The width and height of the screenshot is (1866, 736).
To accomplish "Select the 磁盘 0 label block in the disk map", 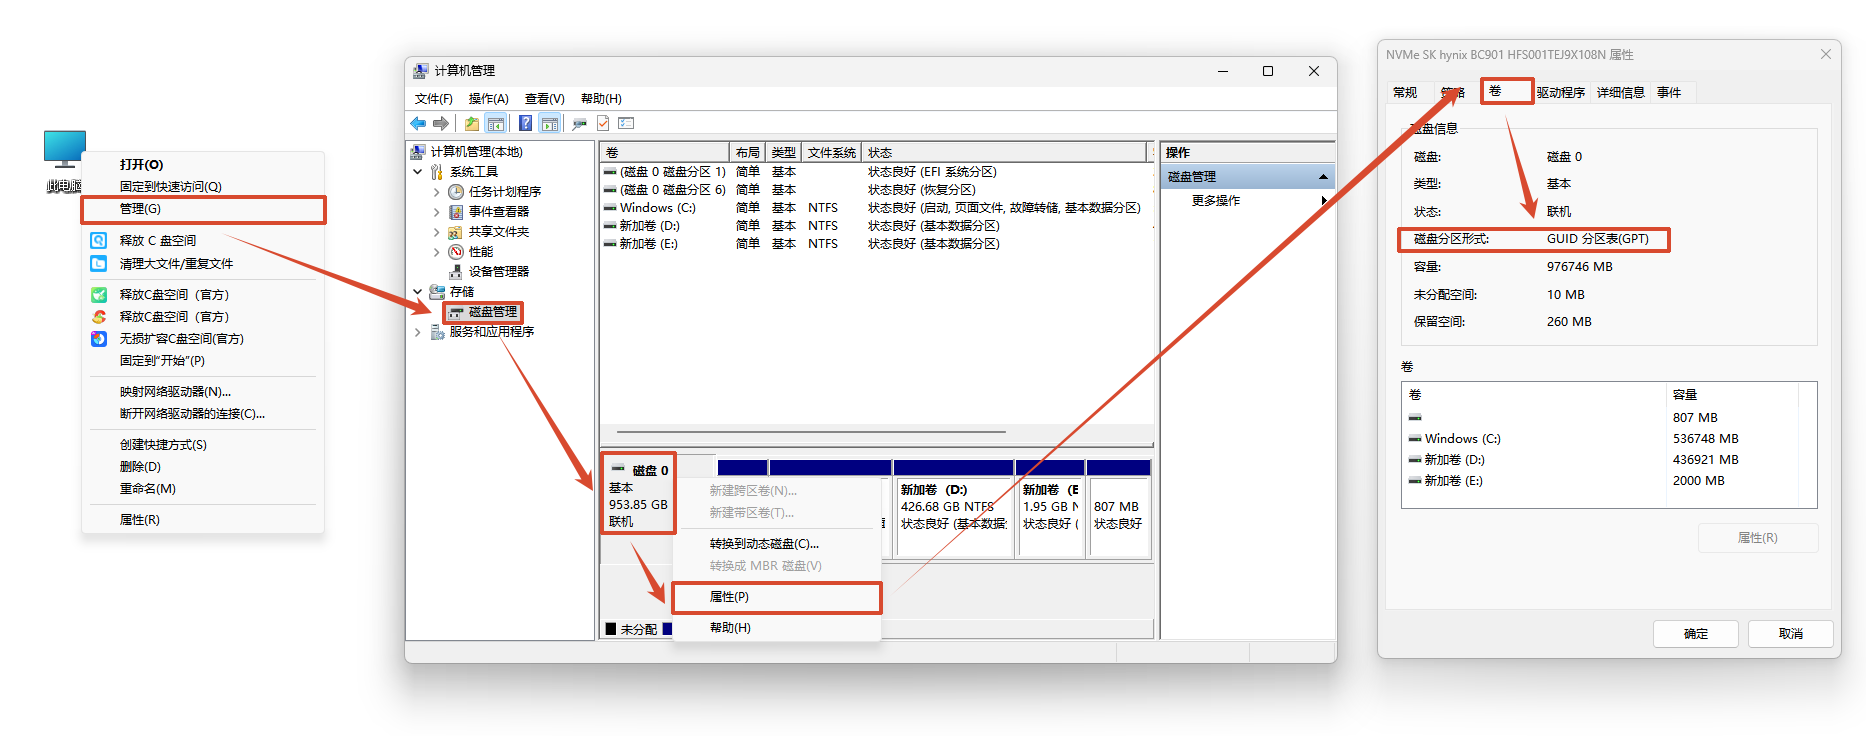I will 639,494.
